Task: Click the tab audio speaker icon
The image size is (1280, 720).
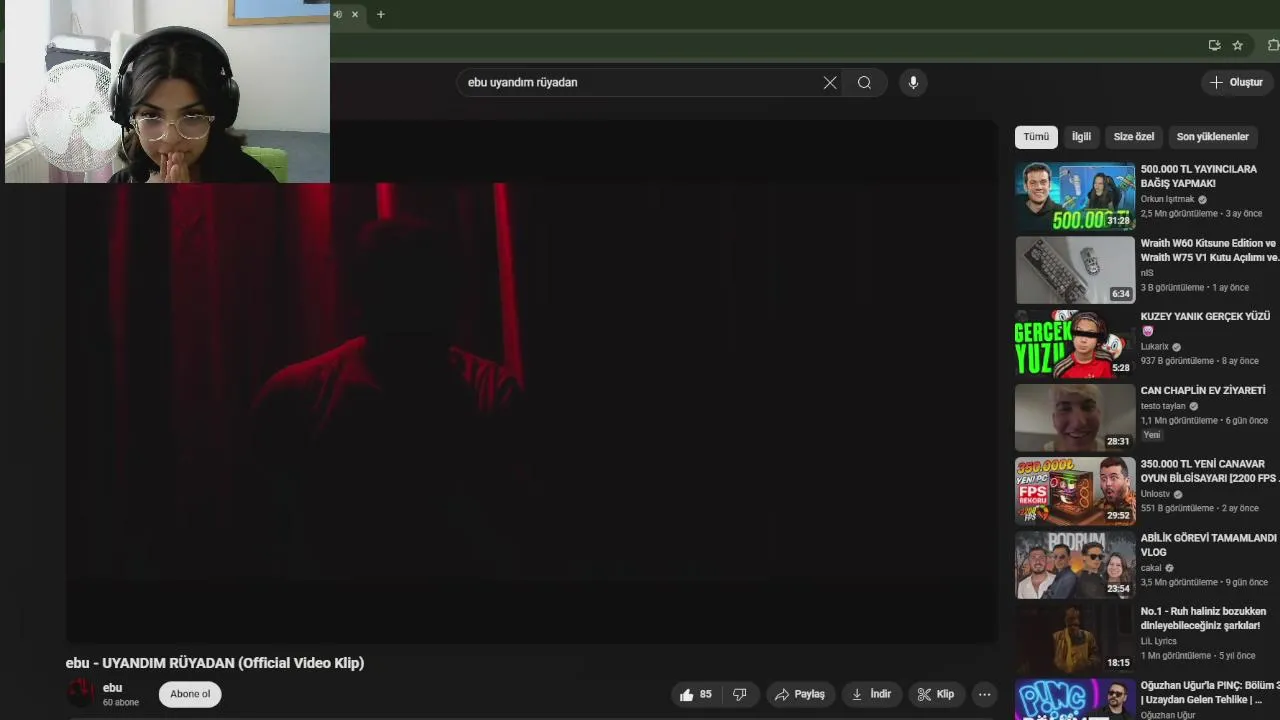Action: 338,14
